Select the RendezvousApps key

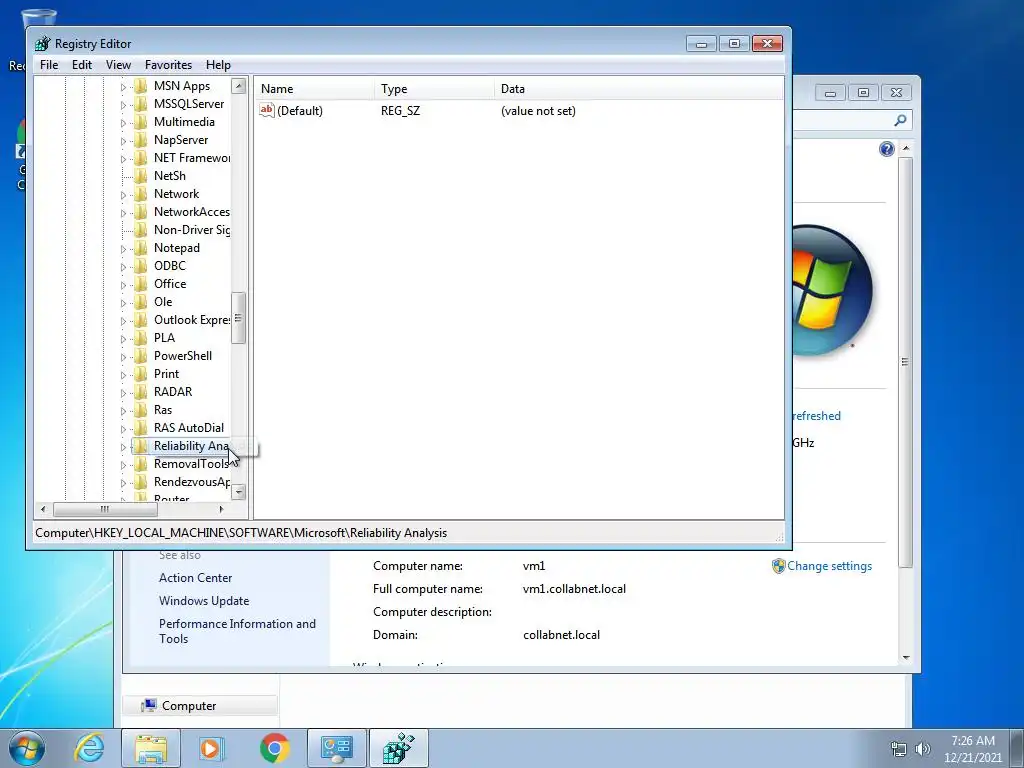(x=191, y=482)
